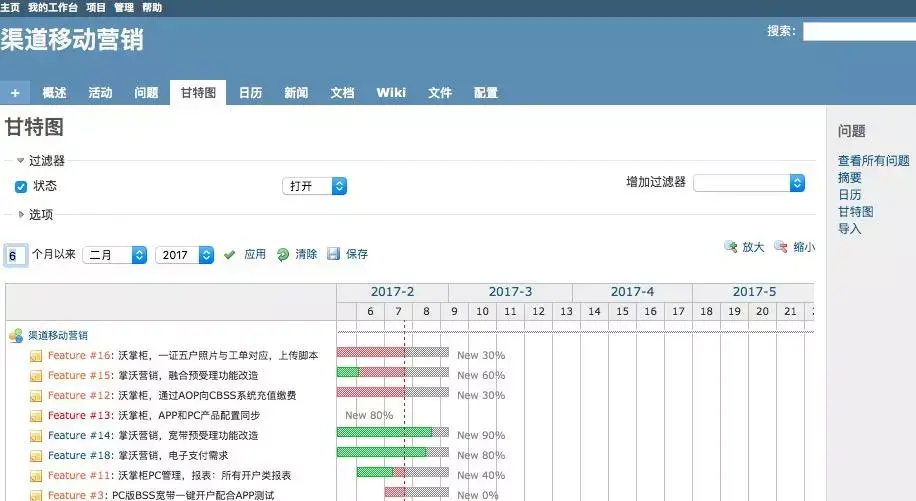This screenshot has height=501, width=916.
Task: Open the 帮助 top menu
Action: [152, 8]
